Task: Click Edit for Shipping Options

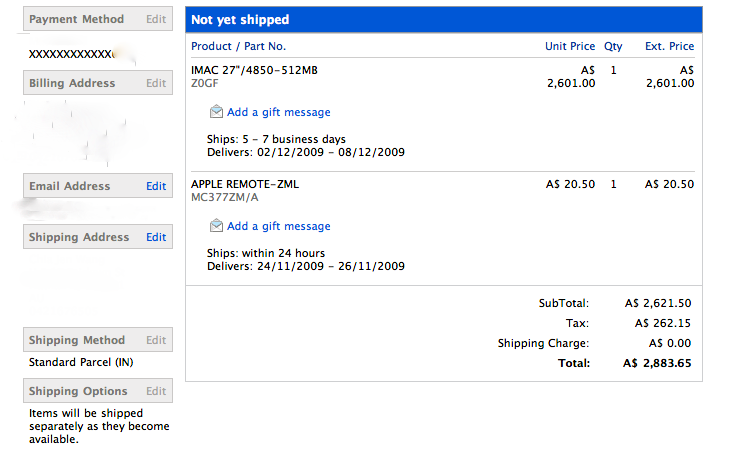Action: click(156, 391)
